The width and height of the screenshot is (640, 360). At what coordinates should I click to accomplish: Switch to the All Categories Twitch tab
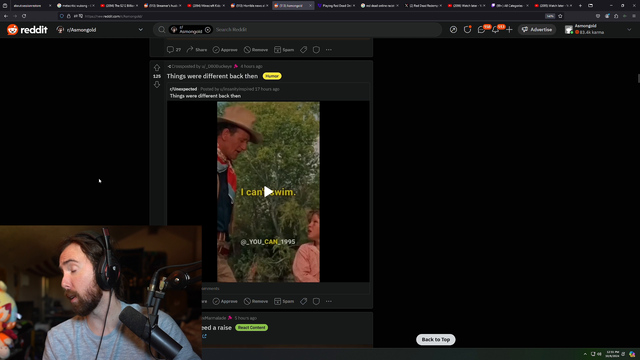509,6
